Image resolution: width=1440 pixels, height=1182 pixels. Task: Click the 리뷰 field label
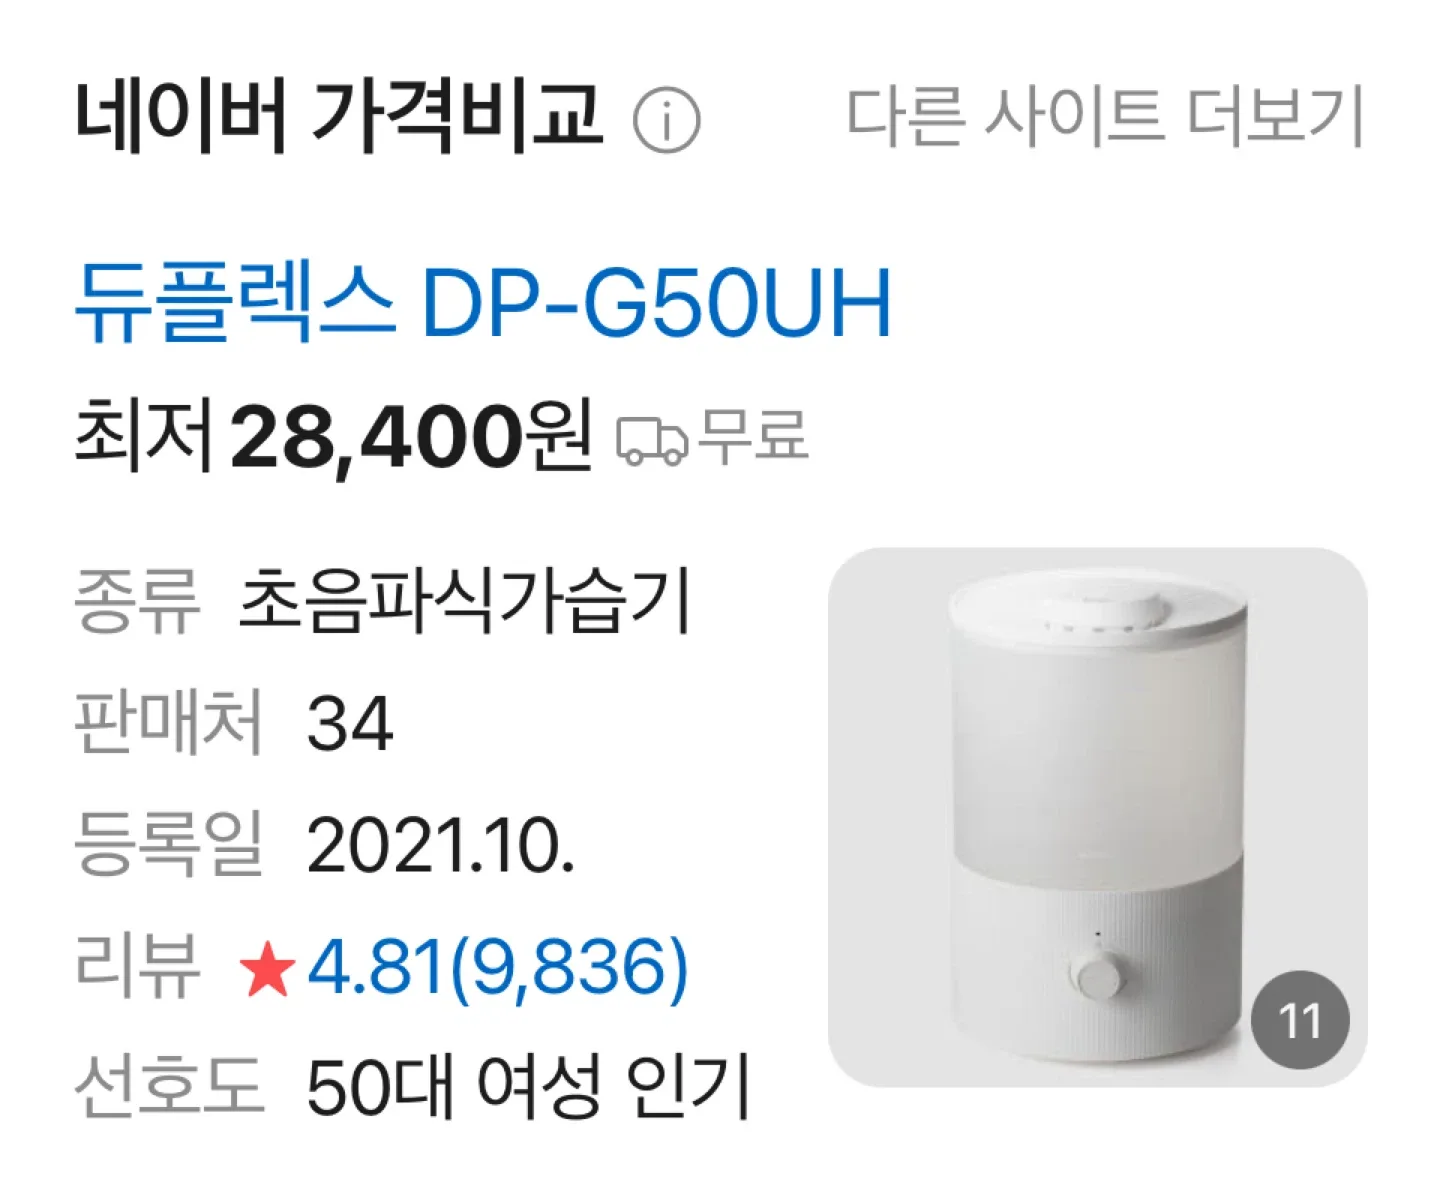point(137,967)
